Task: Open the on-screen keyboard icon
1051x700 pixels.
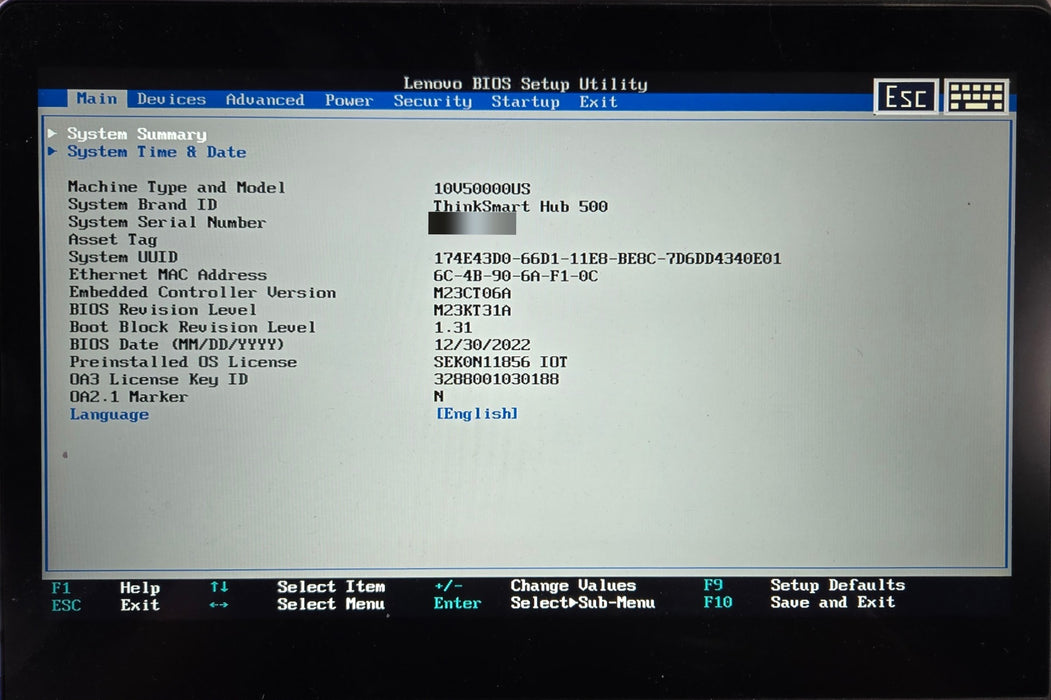Action: point(977,97)
